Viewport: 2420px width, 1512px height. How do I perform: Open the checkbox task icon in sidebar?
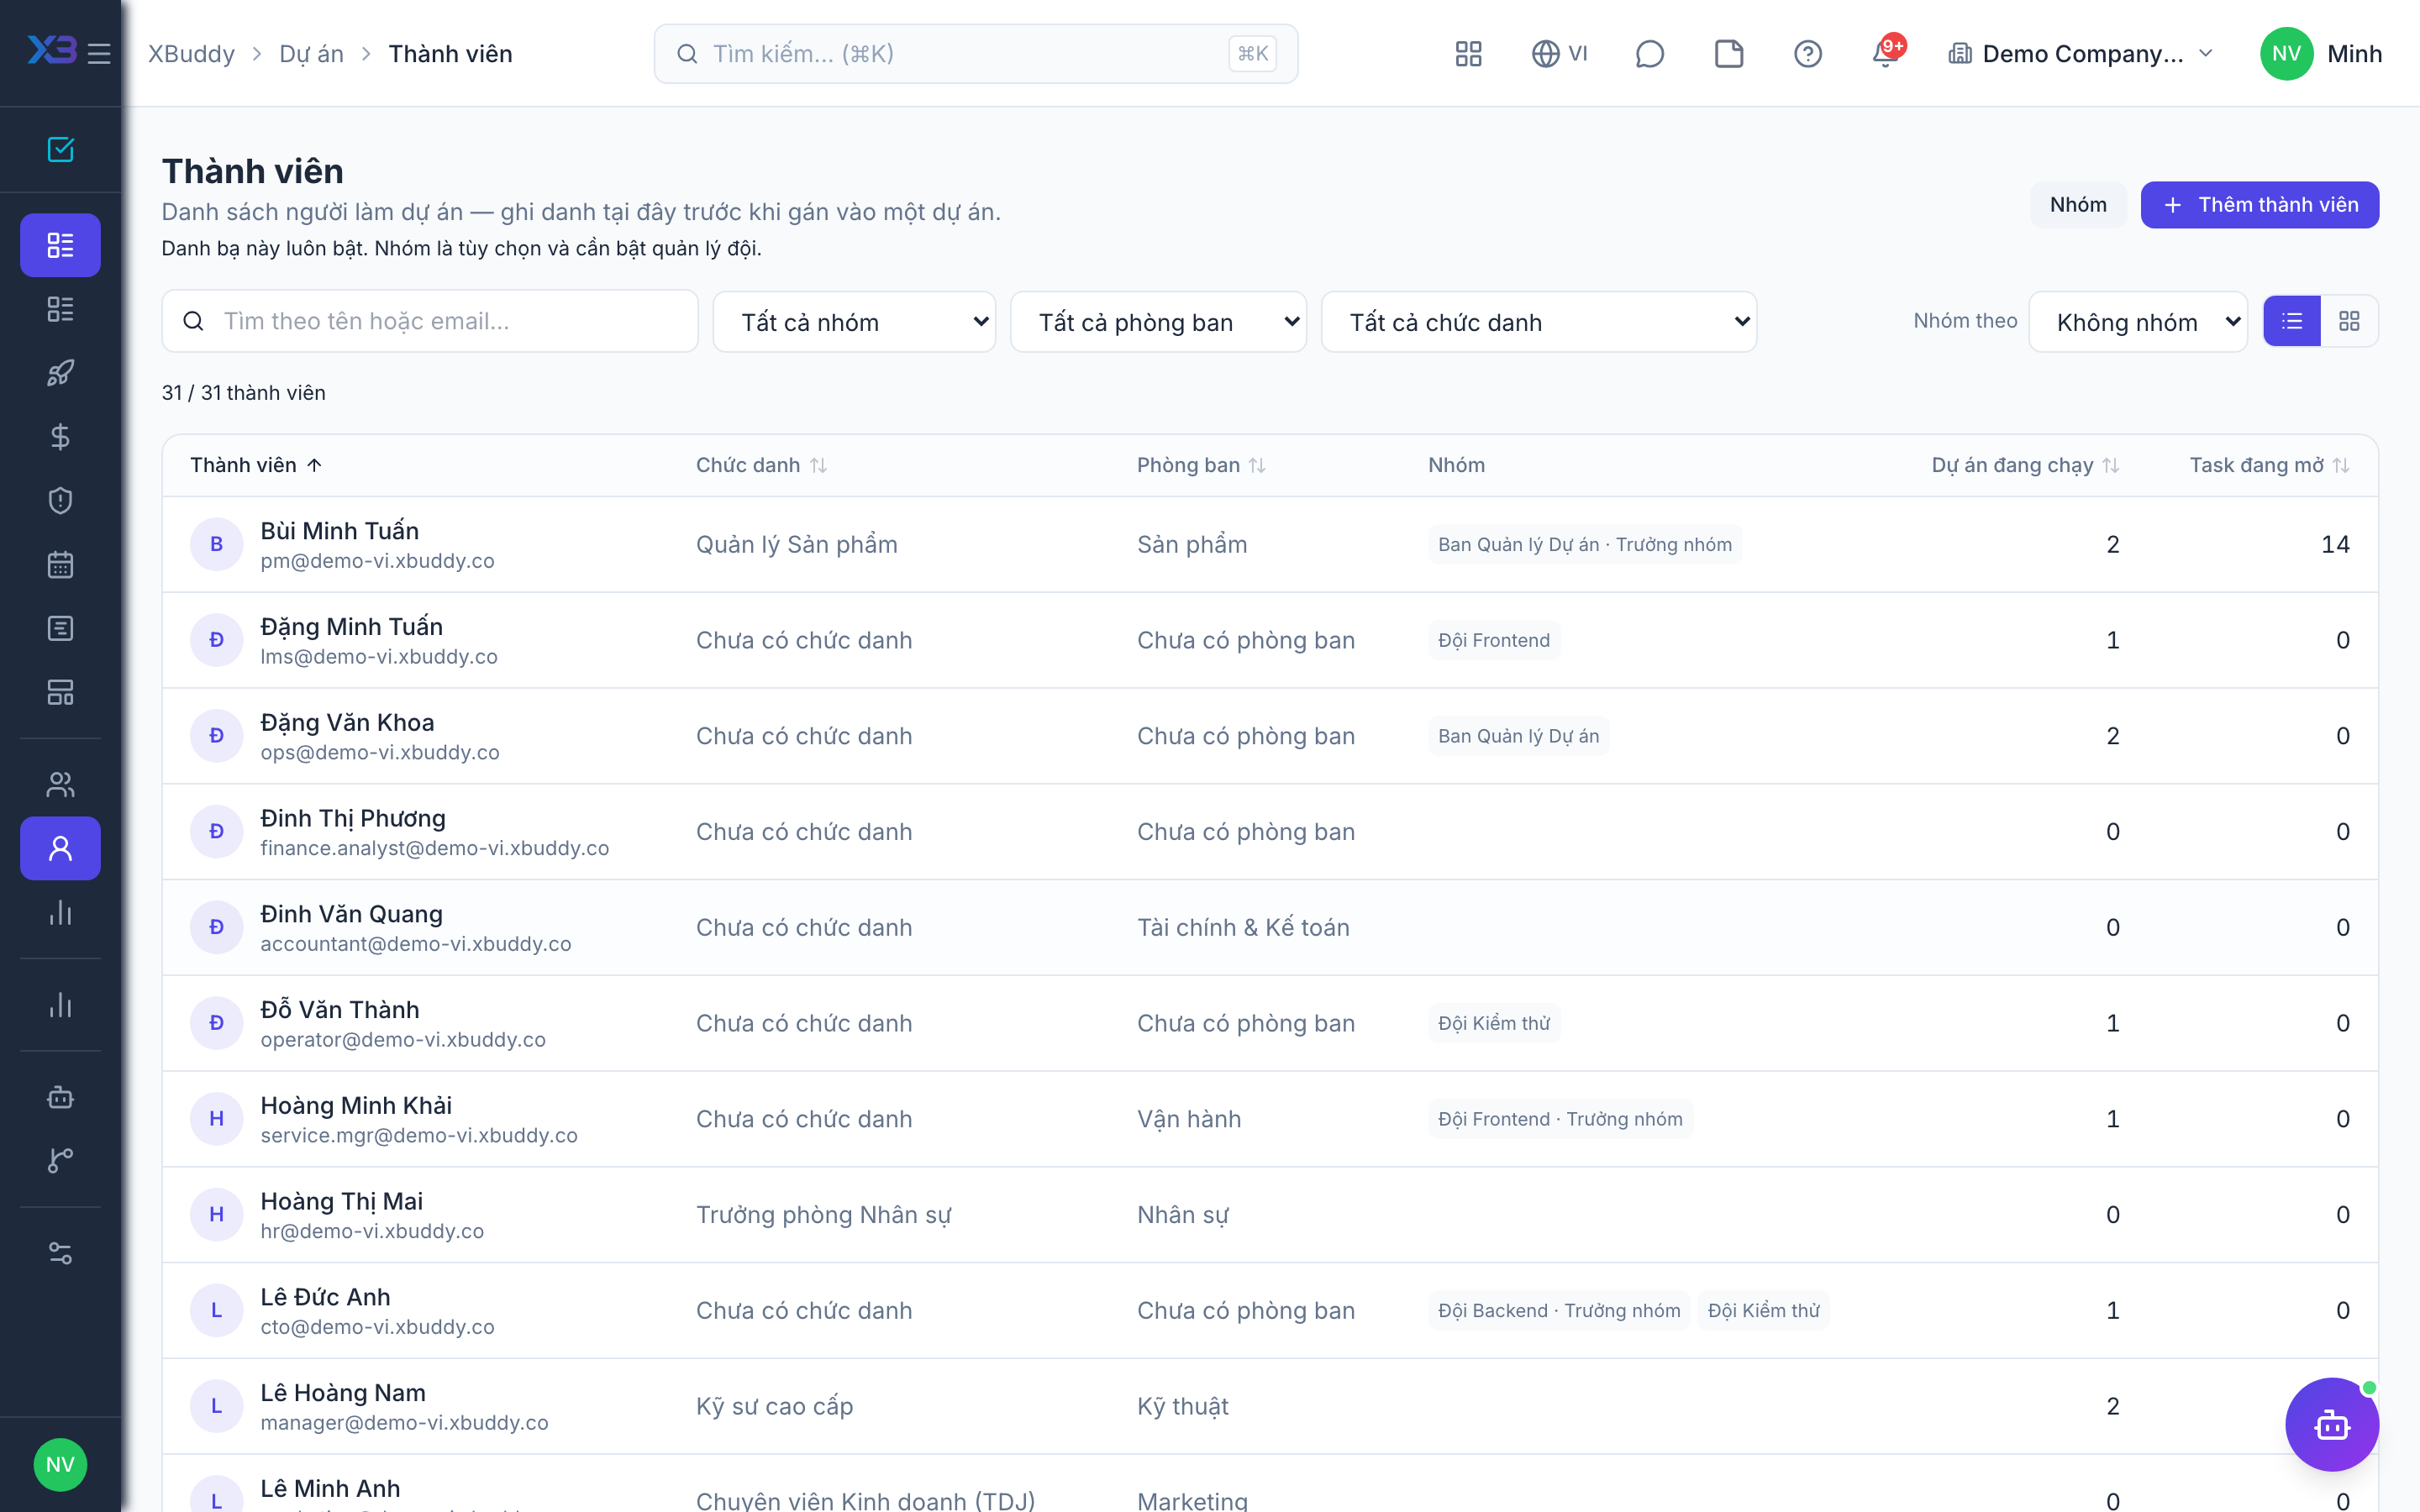[60, 149]
